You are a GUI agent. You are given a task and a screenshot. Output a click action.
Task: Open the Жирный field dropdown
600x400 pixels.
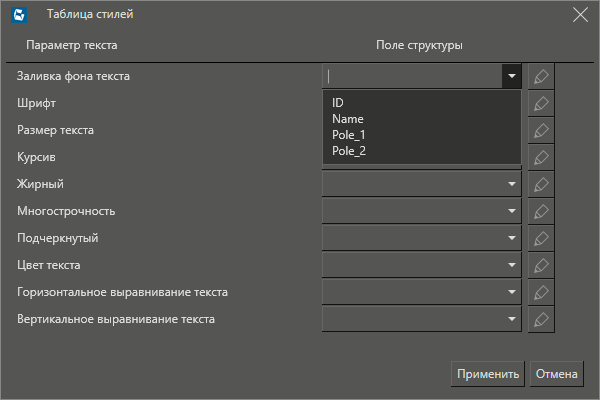(x=512, y=184)
